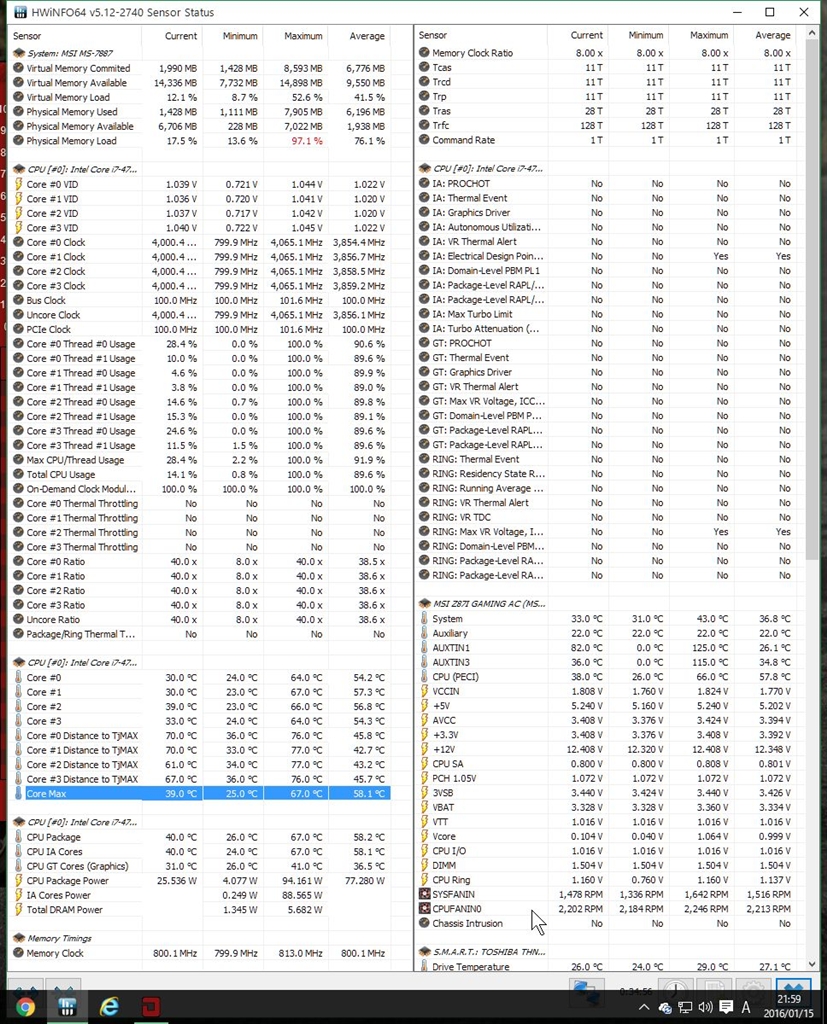Open the volume control in system tray
Image resolution: width=827 pixels, height=1024 pixels.
click(705, 1007)
